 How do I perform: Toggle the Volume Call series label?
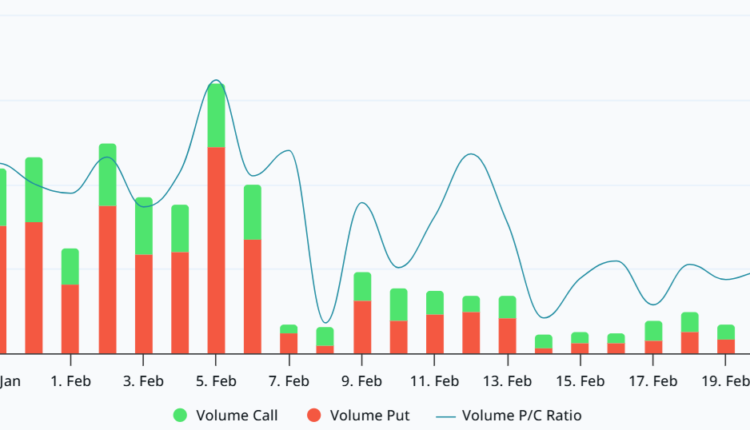(236, 415)
